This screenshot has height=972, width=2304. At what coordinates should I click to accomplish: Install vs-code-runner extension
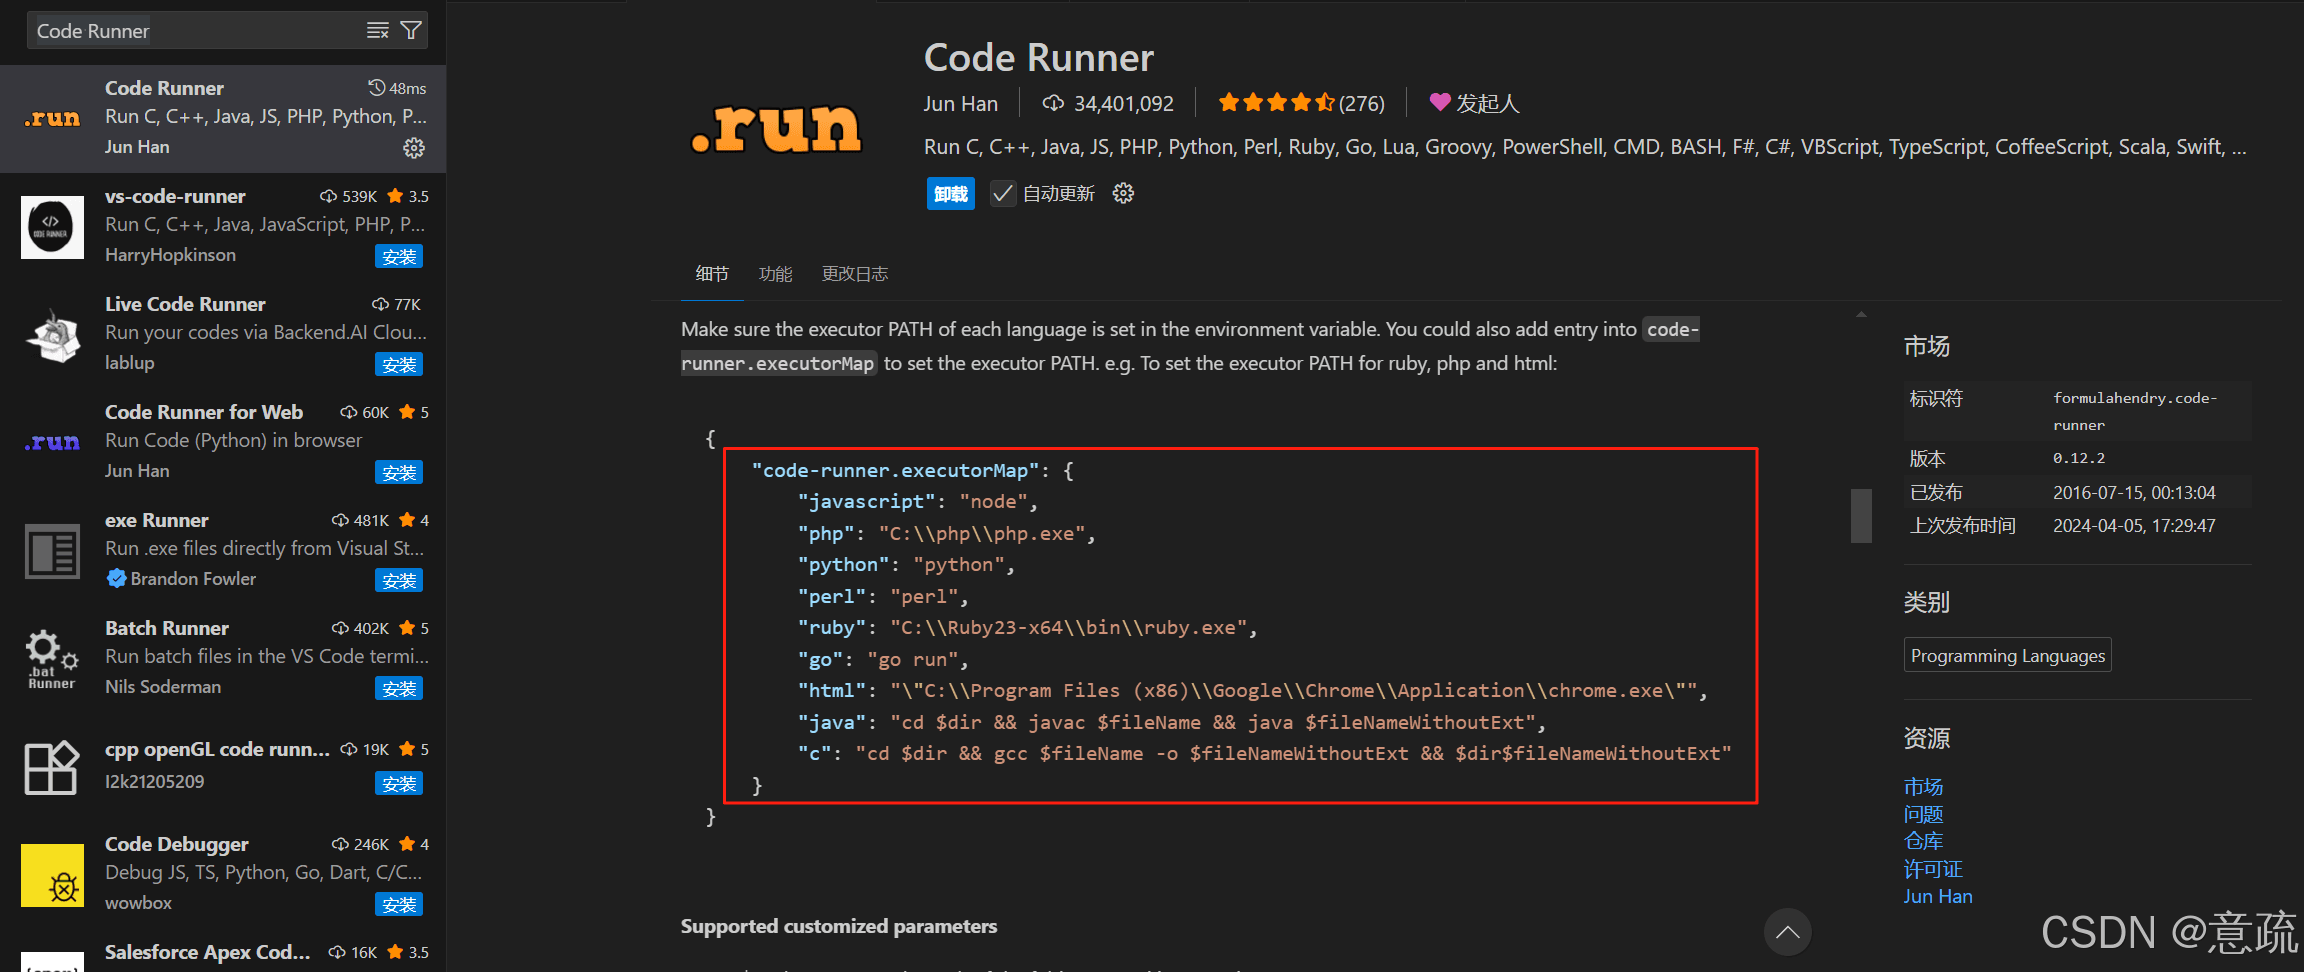pyautogui.click(x=399, y=257)
